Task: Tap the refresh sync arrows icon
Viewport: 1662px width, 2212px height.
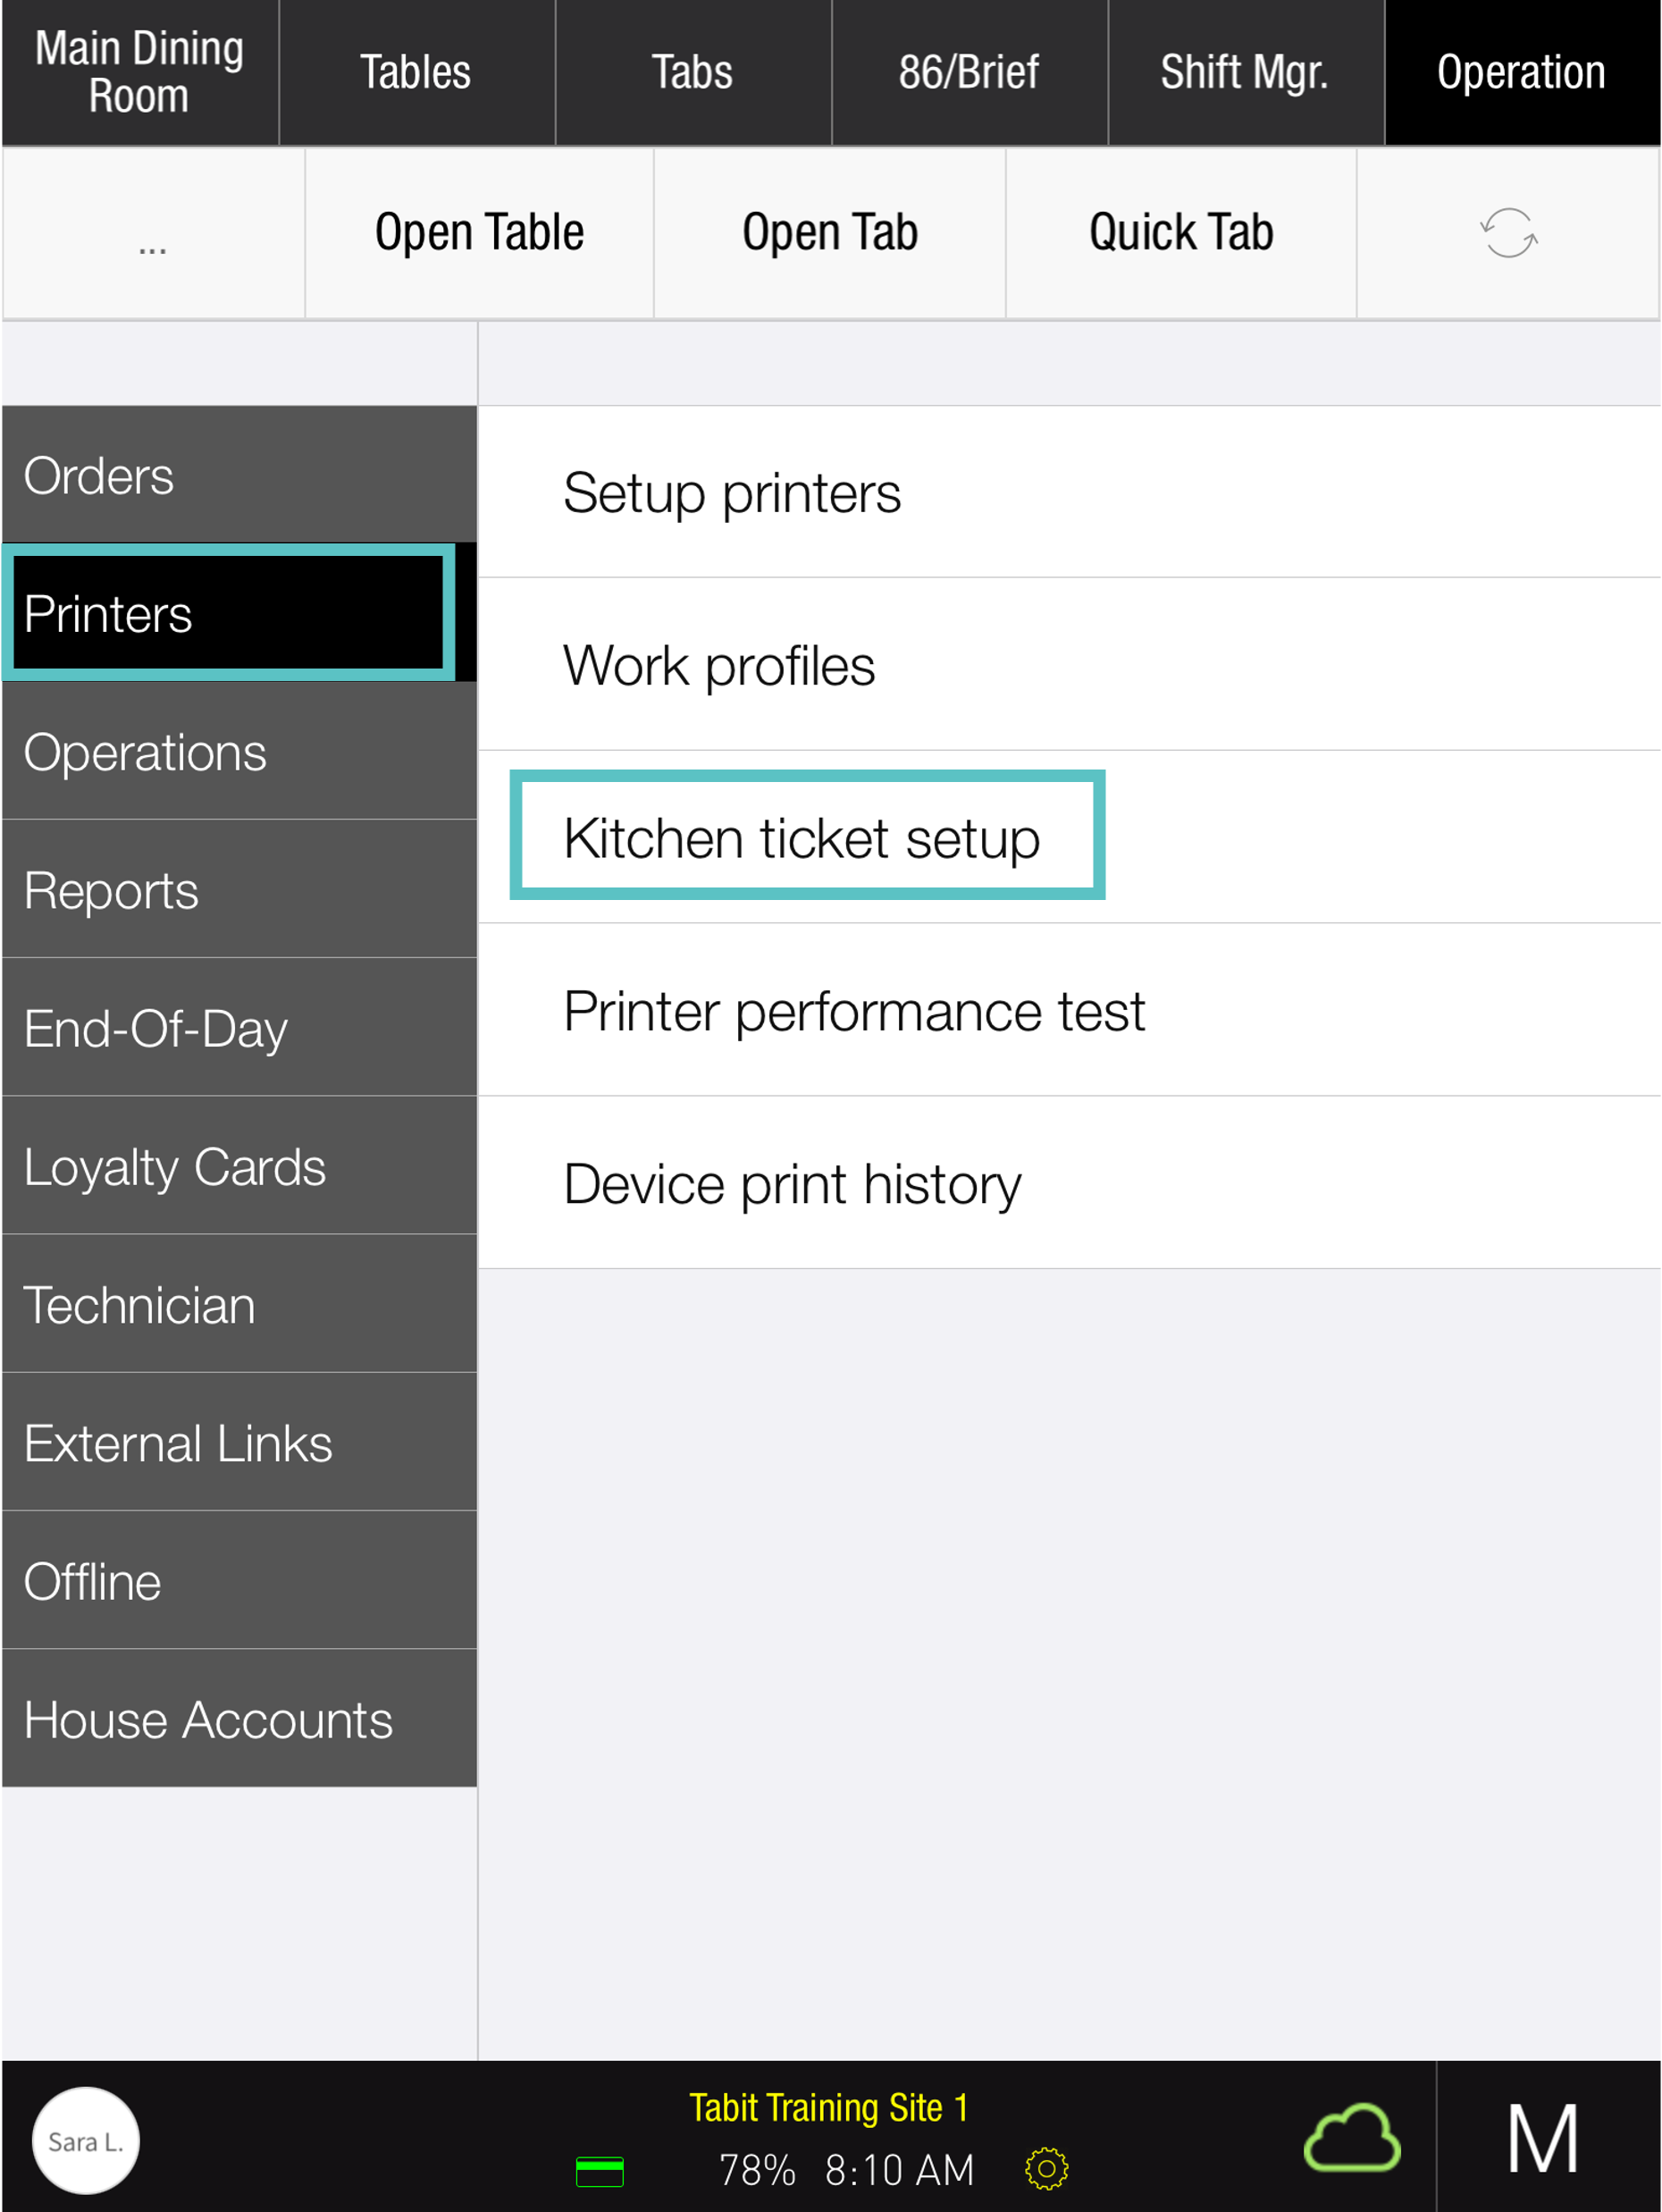Action: click(x=1508, y=233)
